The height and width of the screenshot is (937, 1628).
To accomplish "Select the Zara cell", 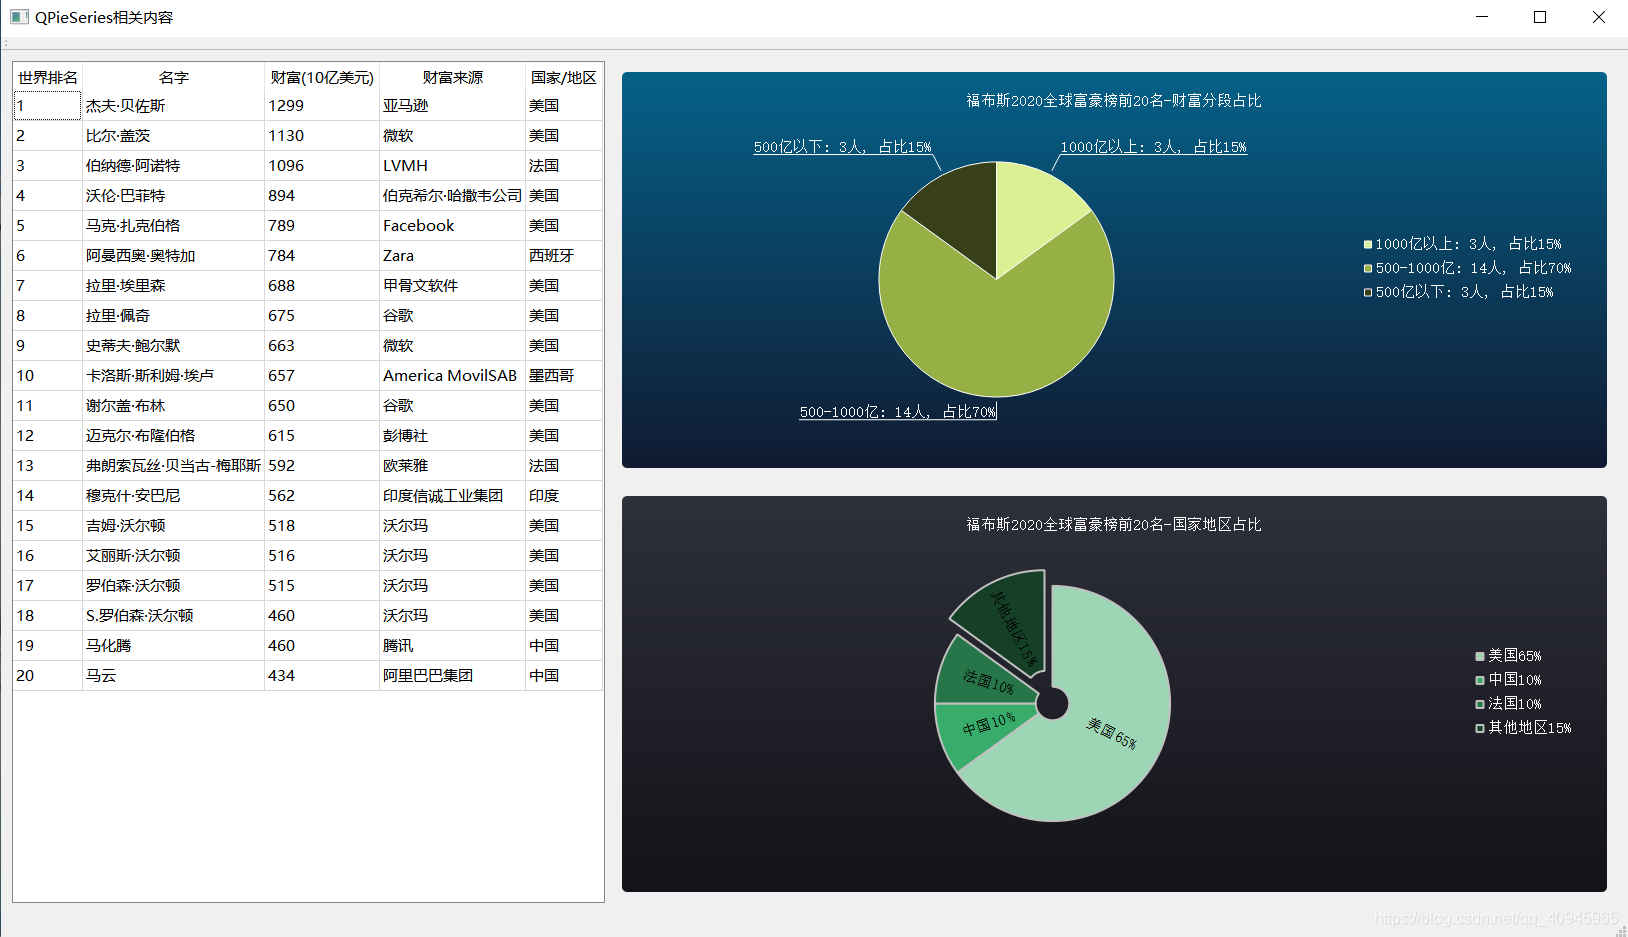I will pyautogui.click(x=453, y=256).
